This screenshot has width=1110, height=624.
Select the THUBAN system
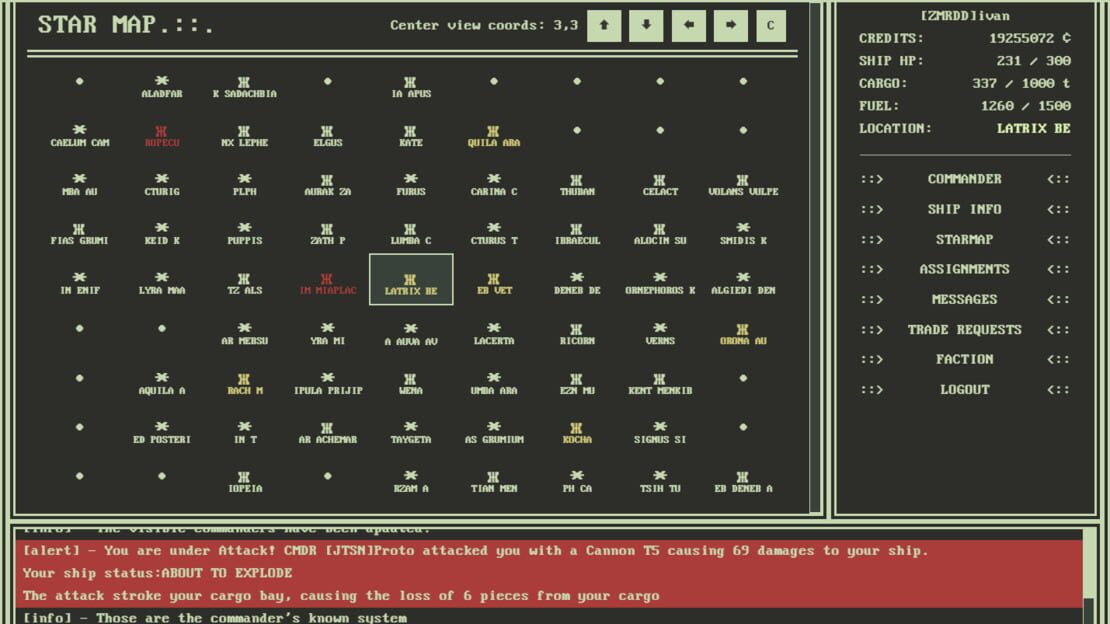(577, 185)
